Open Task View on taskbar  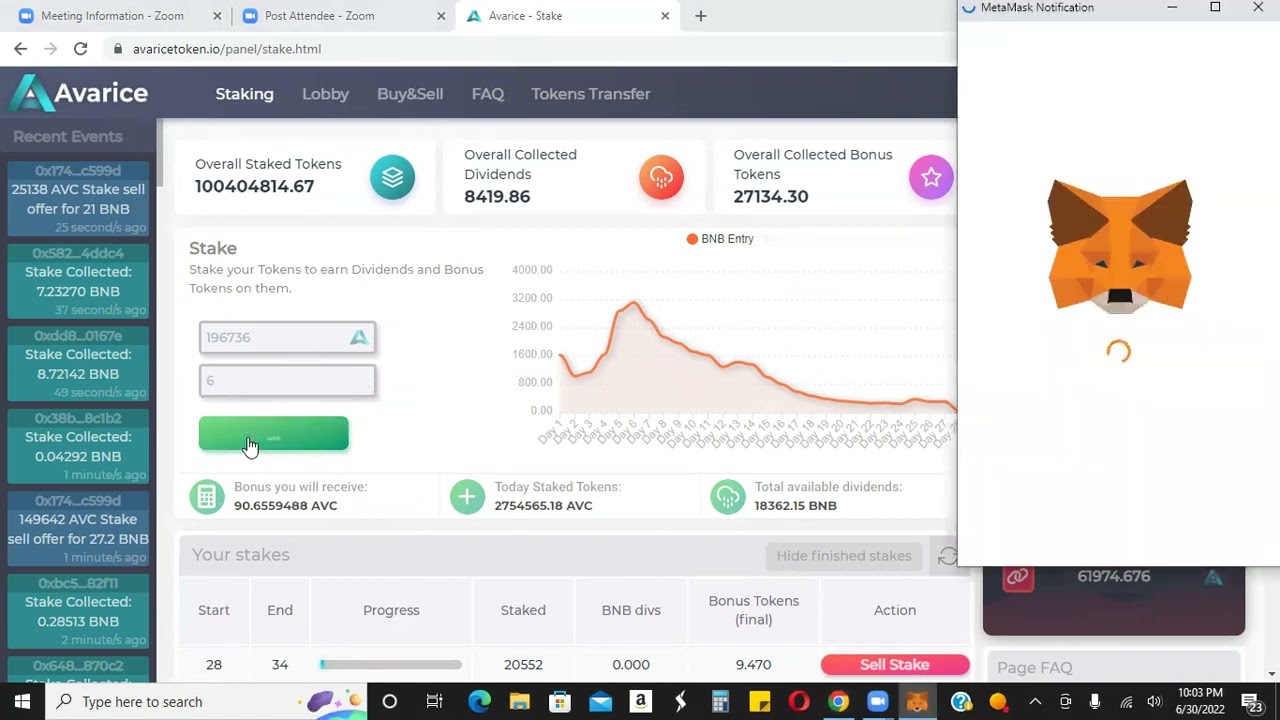[434, 701]
